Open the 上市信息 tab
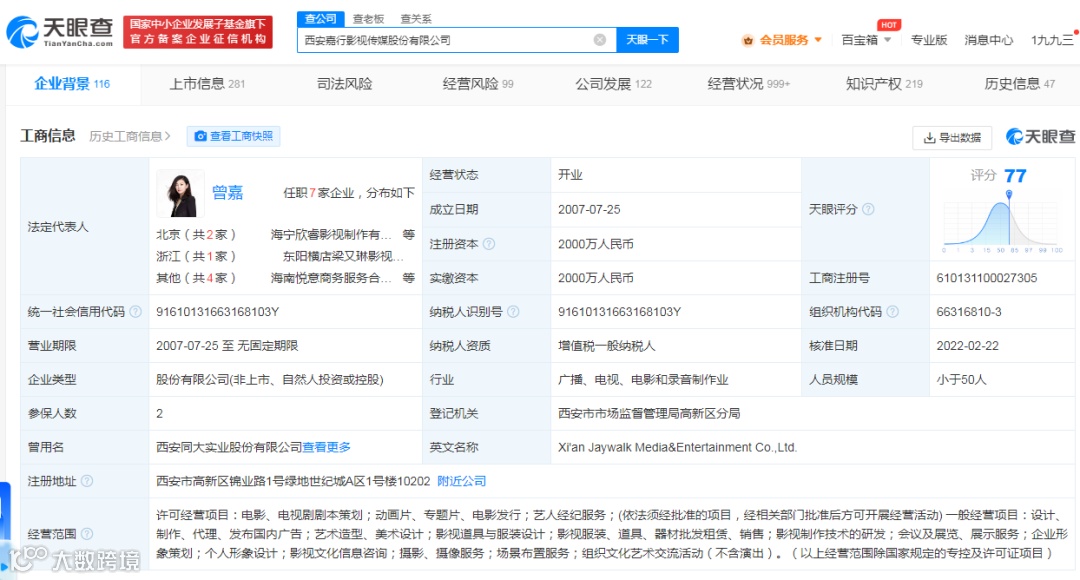Viewport: 1080px width, 580px height. tap(207, 84)
